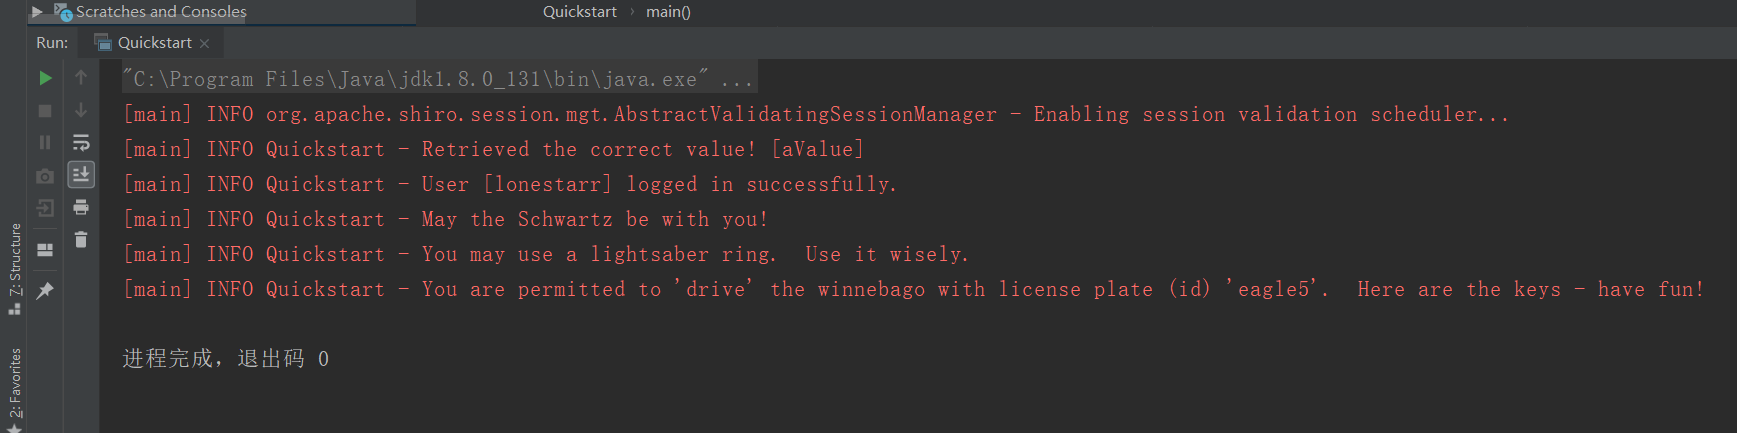Click the Stop process square icon
Screen dimensions: 1737x433
[45, 110]
